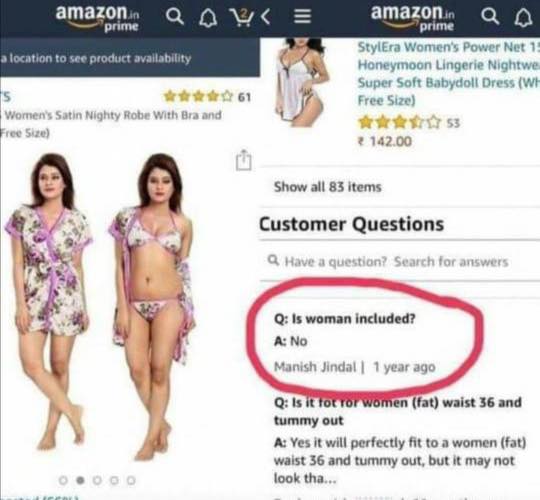Screen dimensions: 540x500
Task: Select the first image carousel dot
Action: [x=63, y=480]
